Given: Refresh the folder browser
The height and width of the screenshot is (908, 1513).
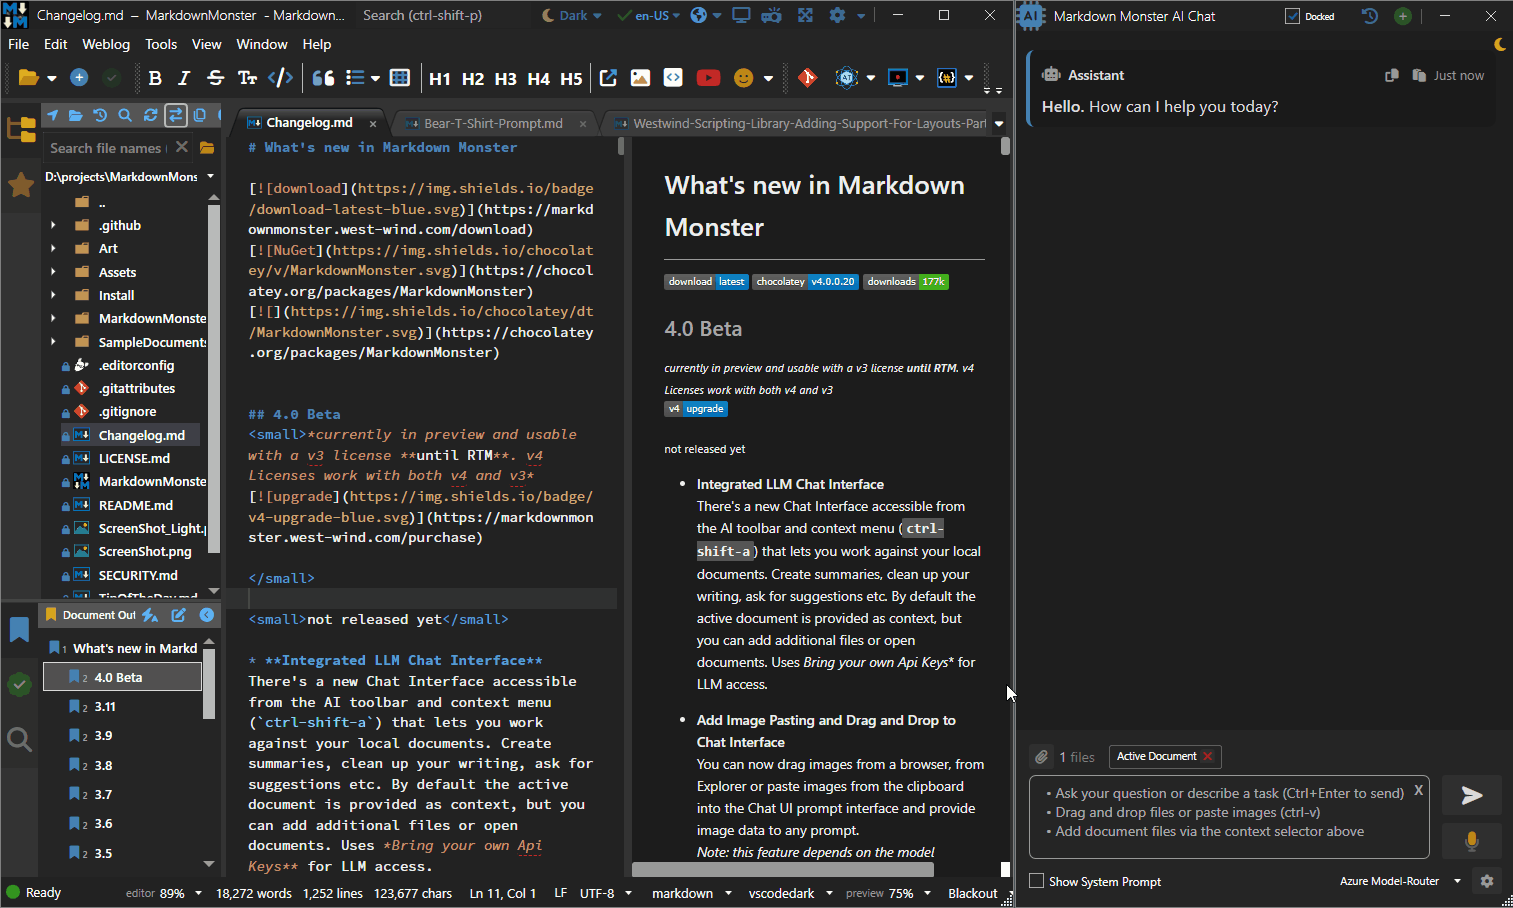Looking at the screenshot, I should coord(150,115).
